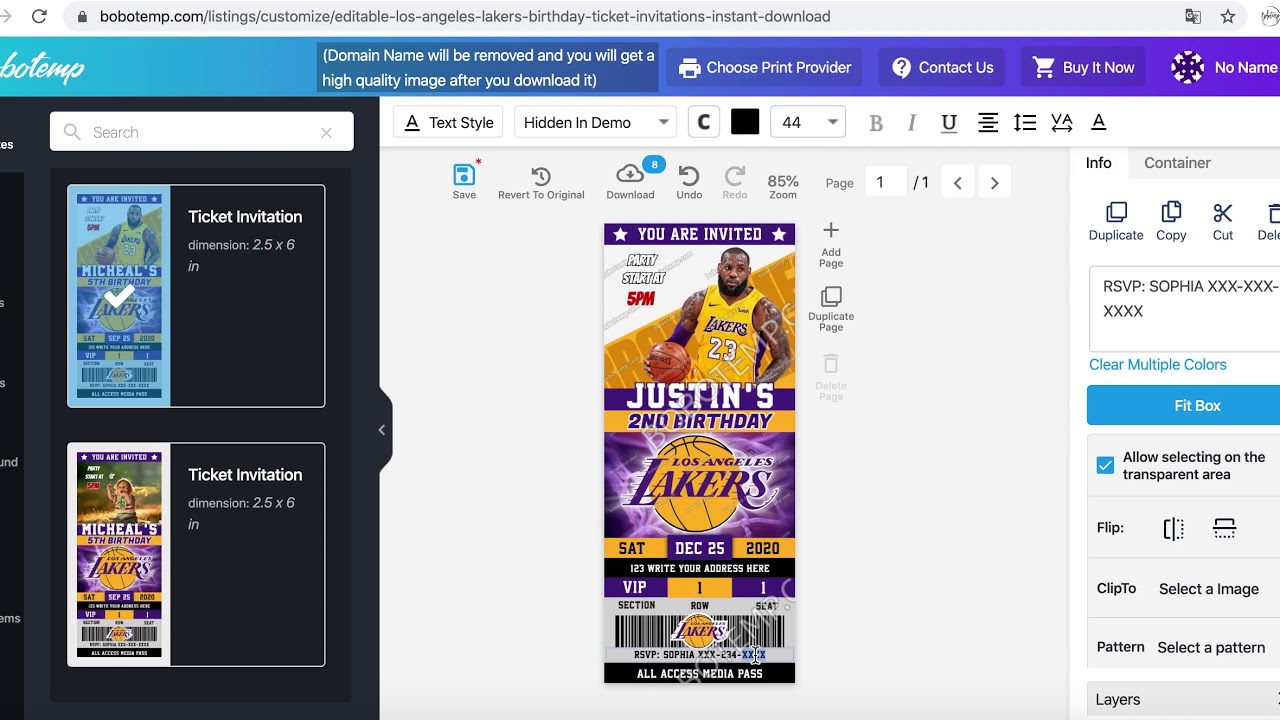Click Clear Multiple Colors link
Screen dimensions: 1280x720
coord(1157,365)
